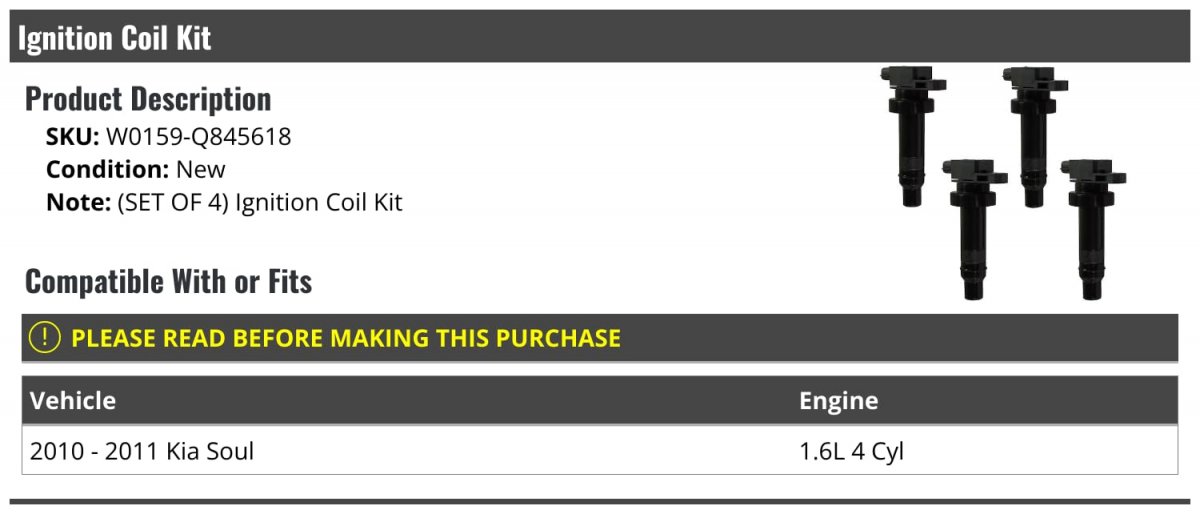Click the top-right ignition coil image
The image size is (1200, 514).
tap(1034, 136)
